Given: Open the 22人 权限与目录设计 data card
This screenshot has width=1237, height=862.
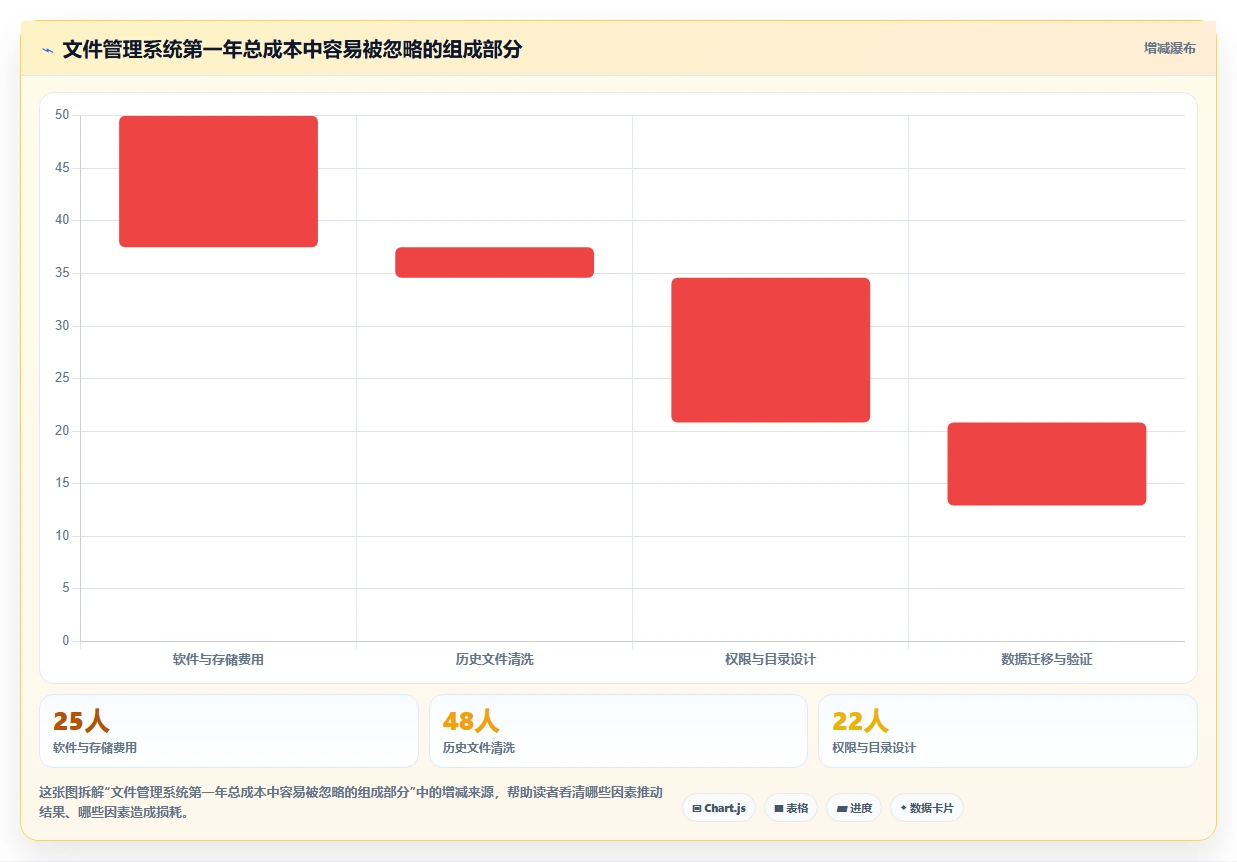Looking at the screenshot, I should pyautogui.click(x=1008, y=731).
